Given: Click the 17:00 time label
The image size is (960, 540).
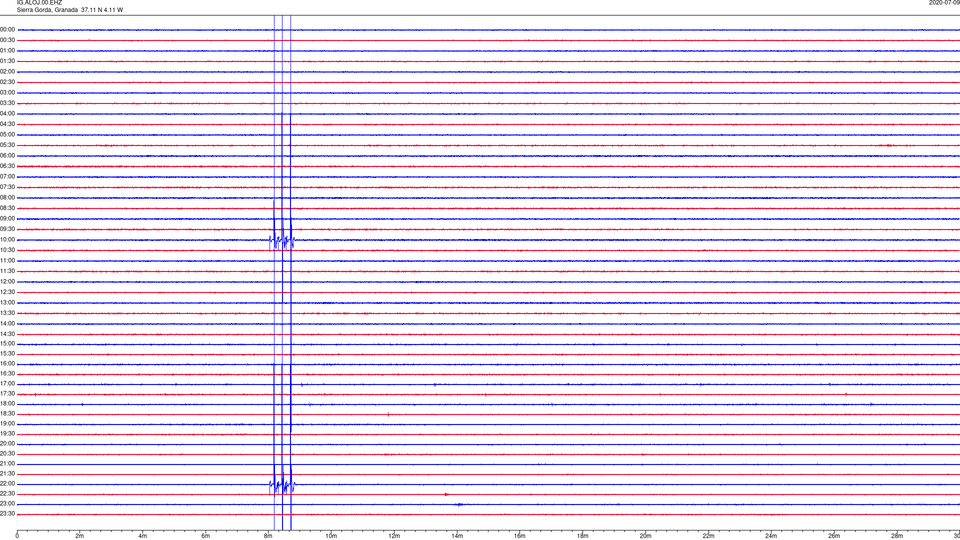Looking at the screenshot, I should tap(7, 384).
